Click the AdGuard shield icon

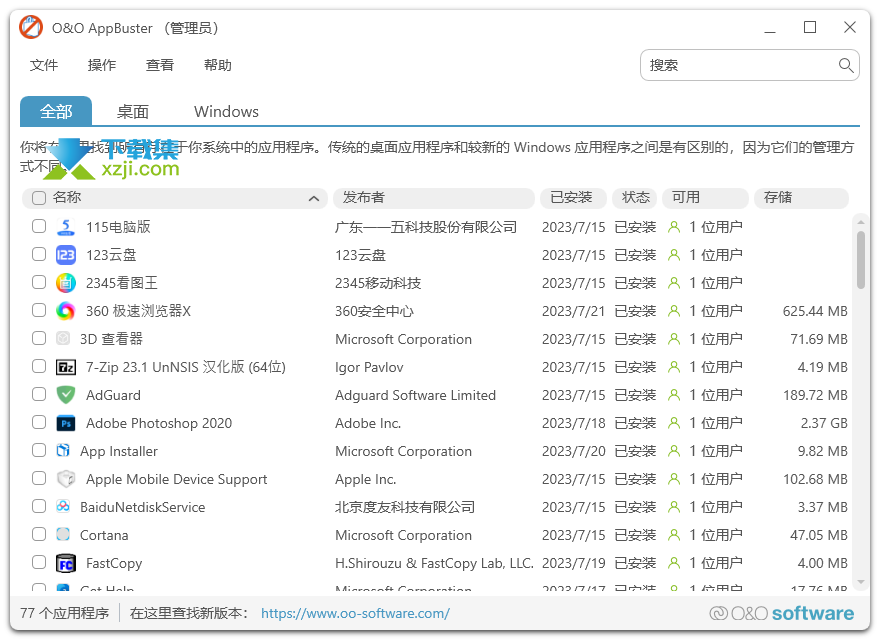pyautogui.click(x=66, y=395)
